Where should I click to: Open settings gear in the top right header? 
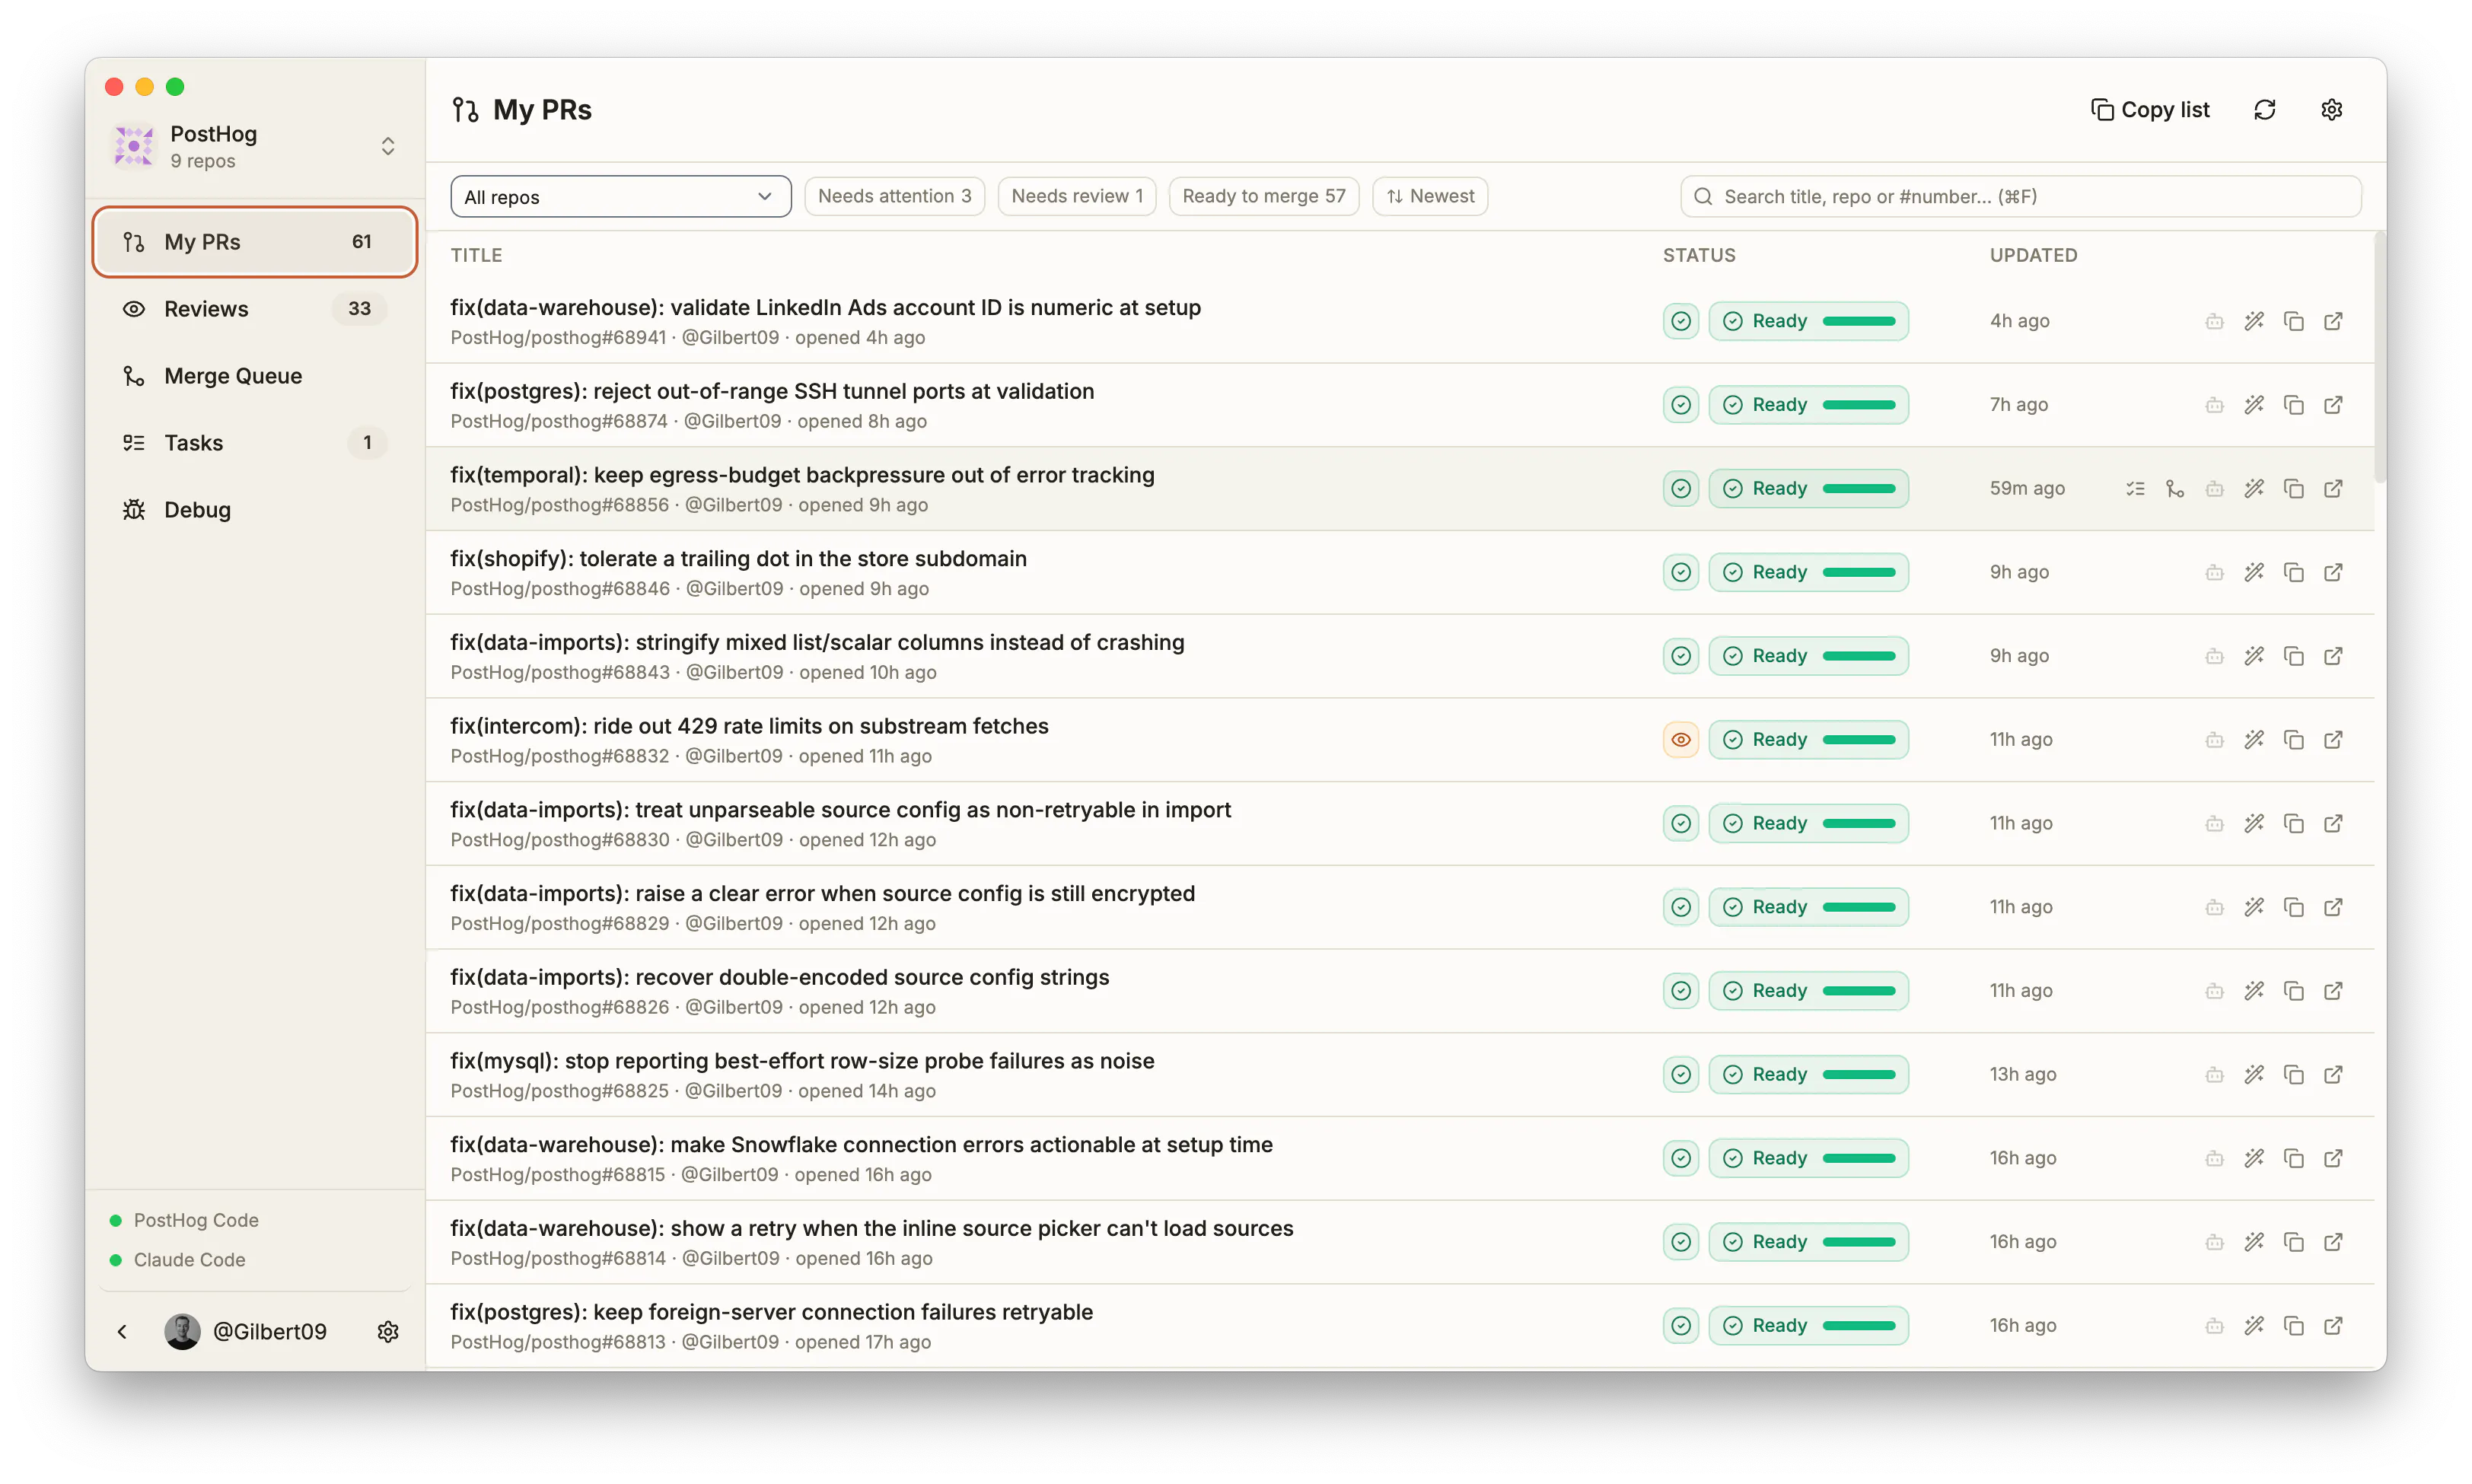coord(2331,110)
